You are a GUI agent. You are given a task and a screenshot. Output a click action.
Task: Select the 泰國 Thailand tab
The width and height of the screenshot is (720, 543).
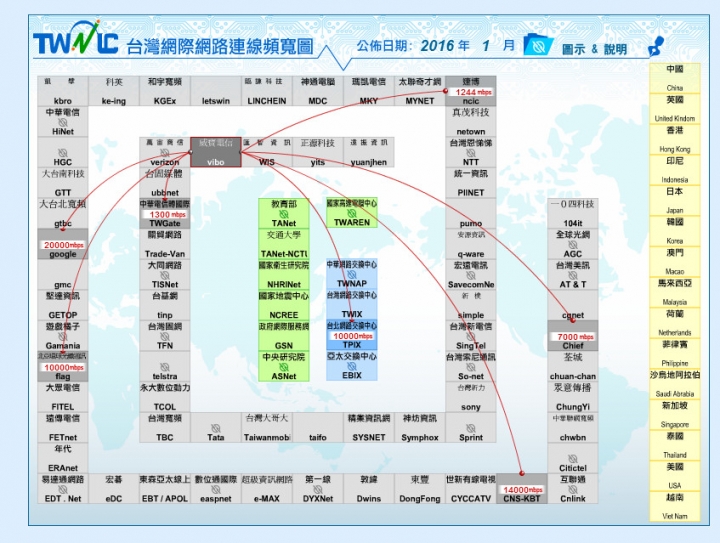675,445
